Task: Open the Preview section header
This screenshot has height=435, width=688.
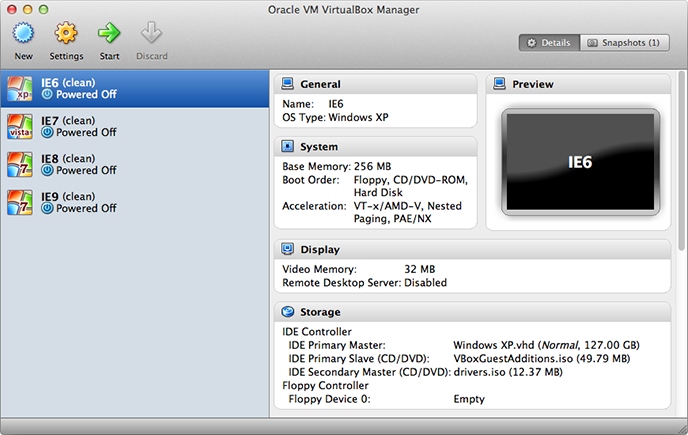Action: click(x=578, y=84)
